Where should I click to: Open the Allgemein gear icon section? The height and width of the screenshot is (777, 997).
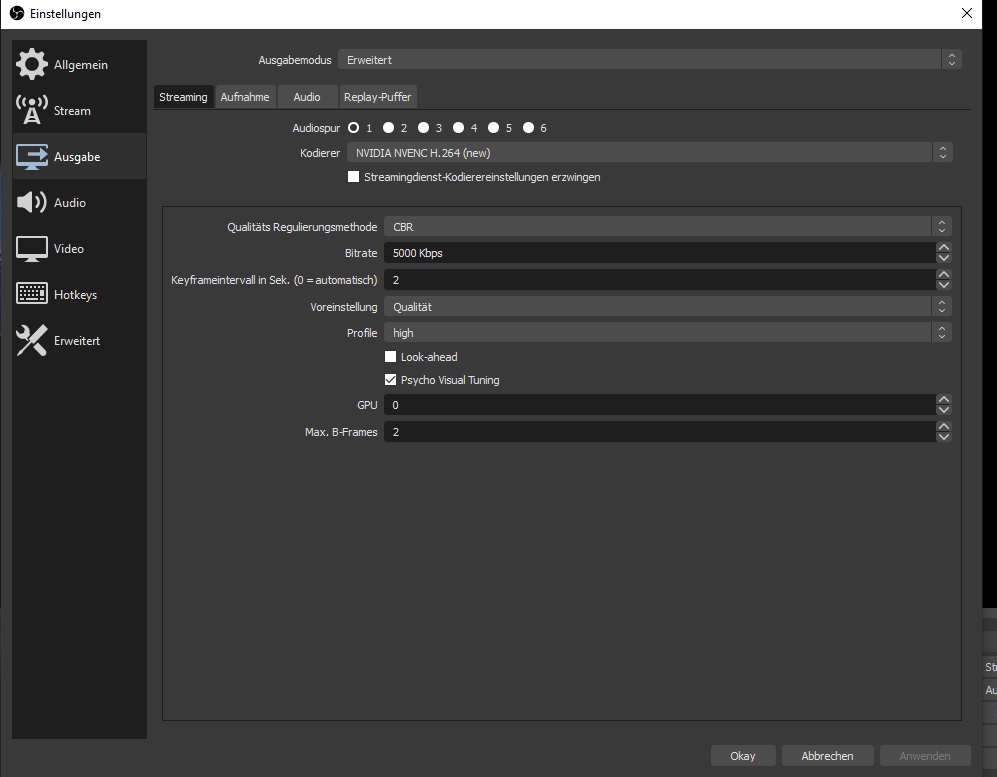(32, 65)
